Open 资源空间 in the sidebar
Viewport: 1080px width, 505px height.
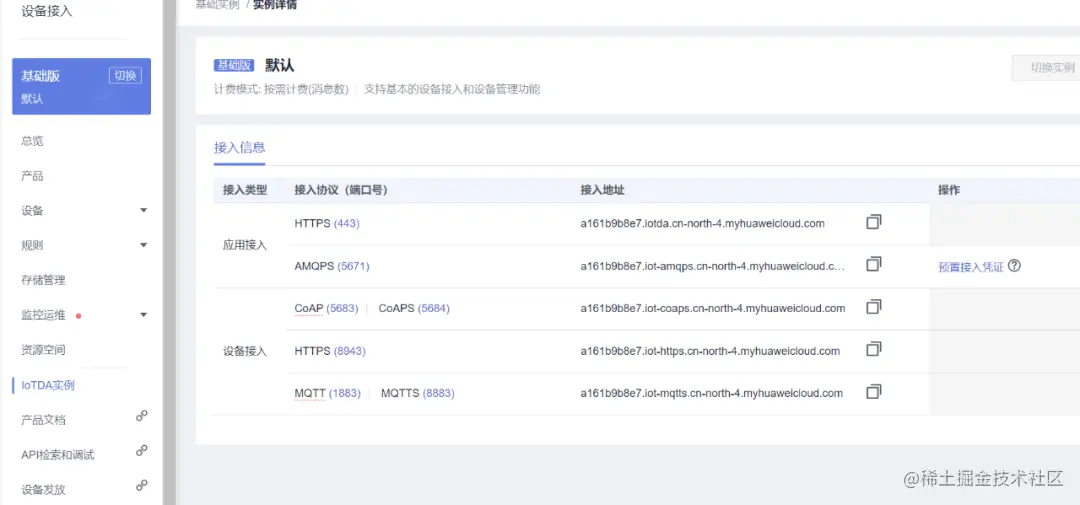[x=43, y=350]
